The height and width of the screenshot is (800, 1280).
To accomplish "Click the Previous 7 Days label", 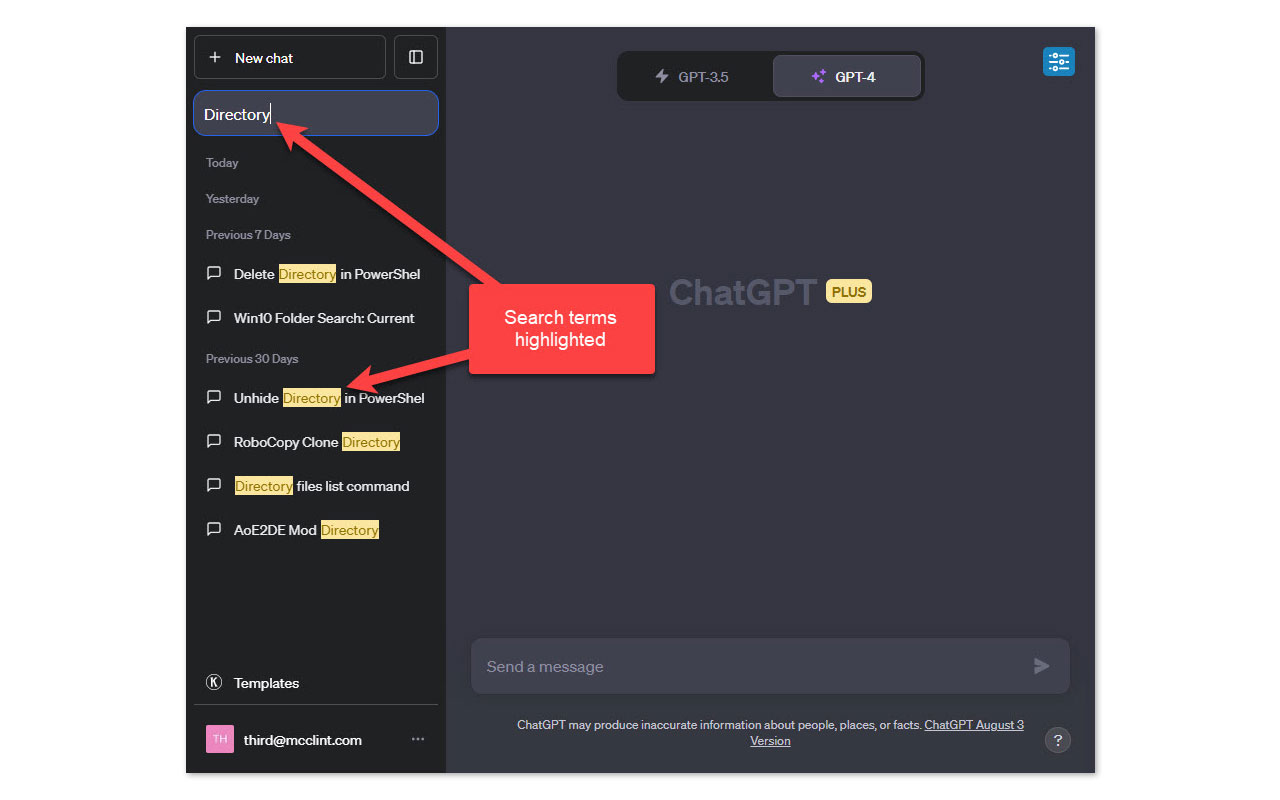I will click(248, 235).
